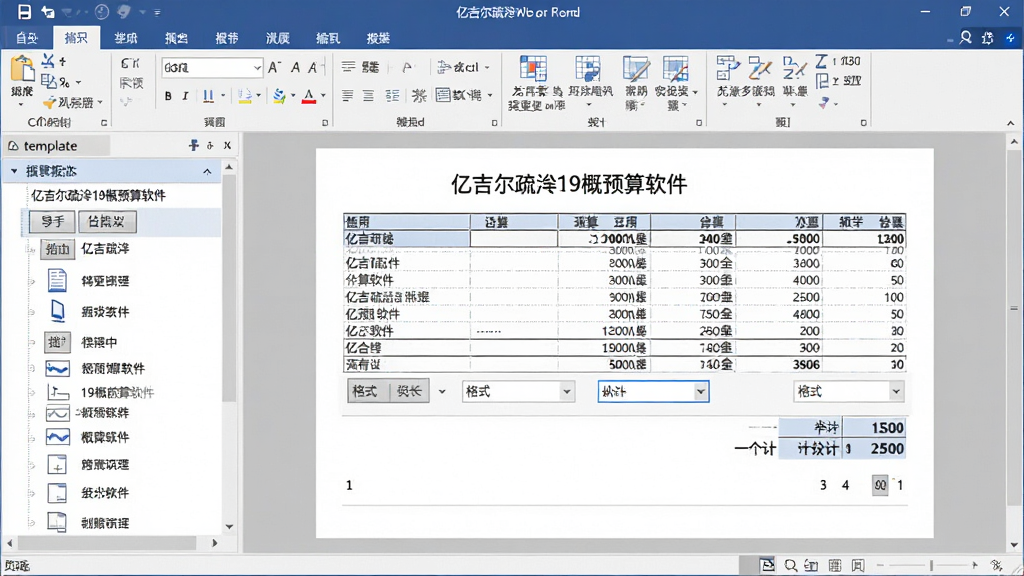
Task: Click the third icon in the right-most ribbon group
Action: coord(794,69)
